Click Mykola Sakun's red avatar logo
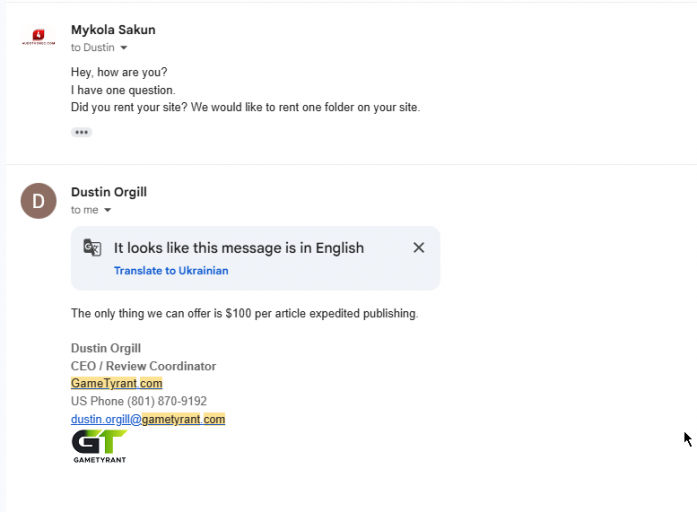Screen dimensions: 697x512 pyautogui.click(x=39, y=37)
